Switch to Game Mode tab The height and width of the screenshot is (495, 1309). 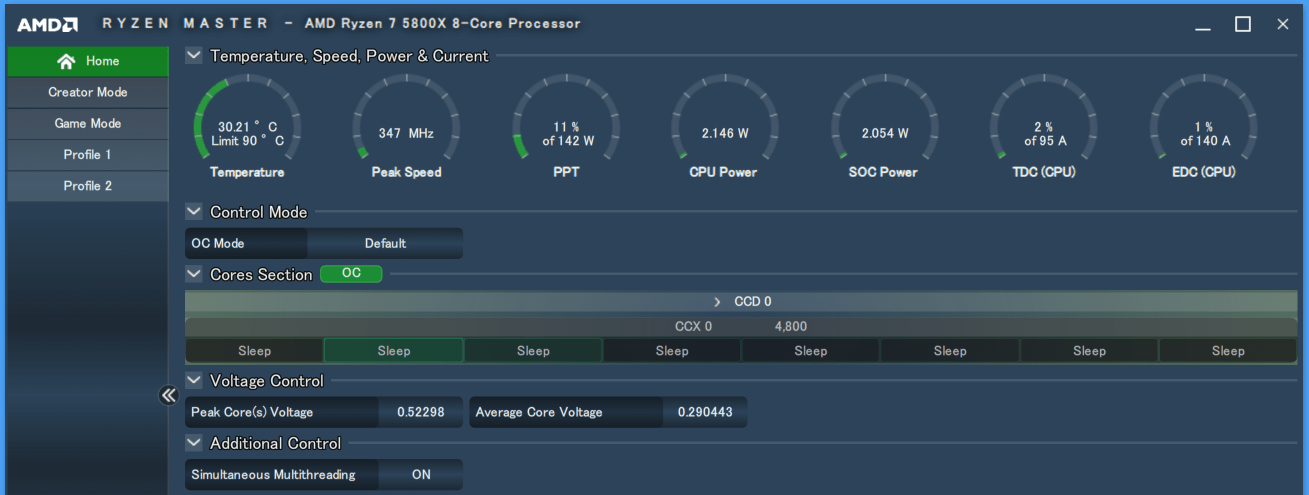pyautogui.click(x=88, y=124)
